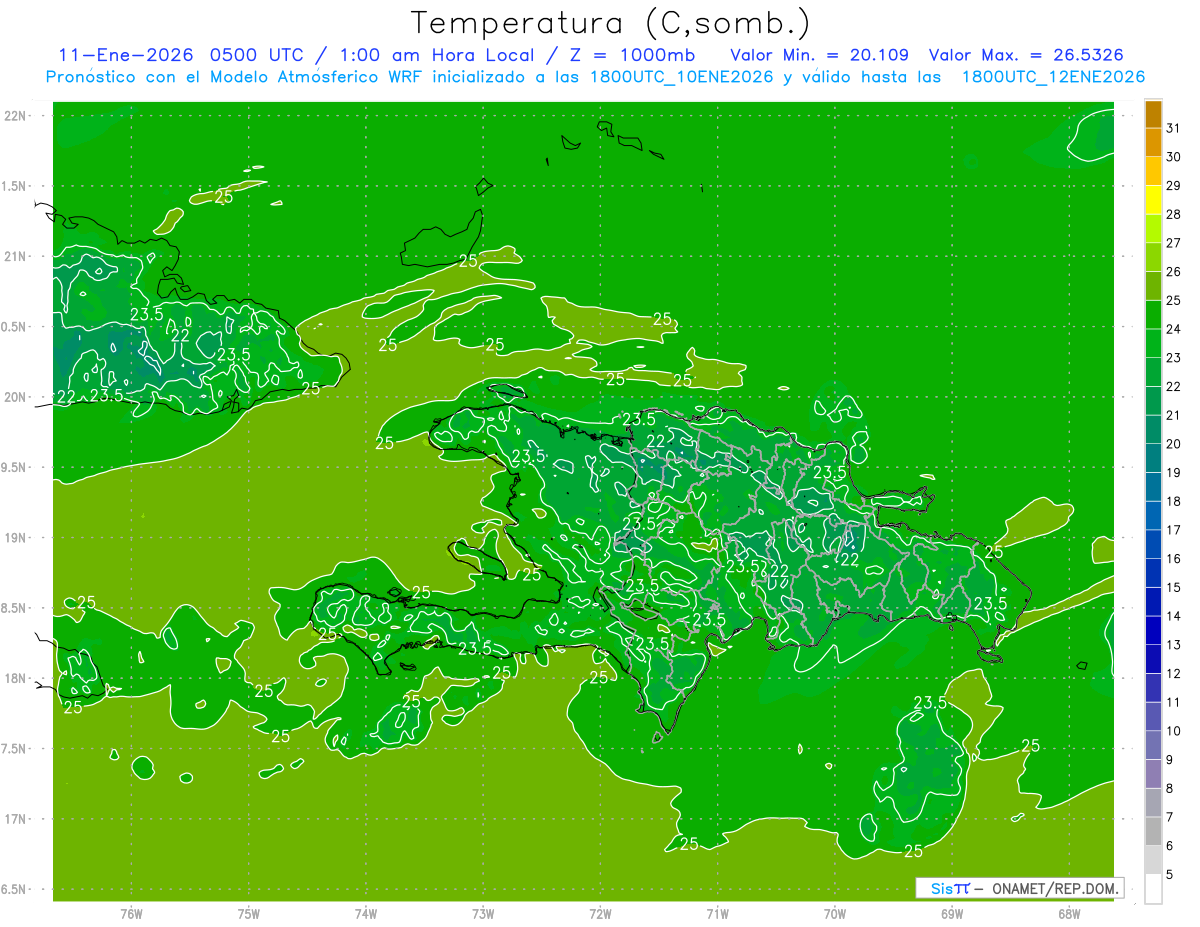Screen dimensions: 1200x927
Task: Click the '76W' longitude label
Action: click(x=131, y=914)
